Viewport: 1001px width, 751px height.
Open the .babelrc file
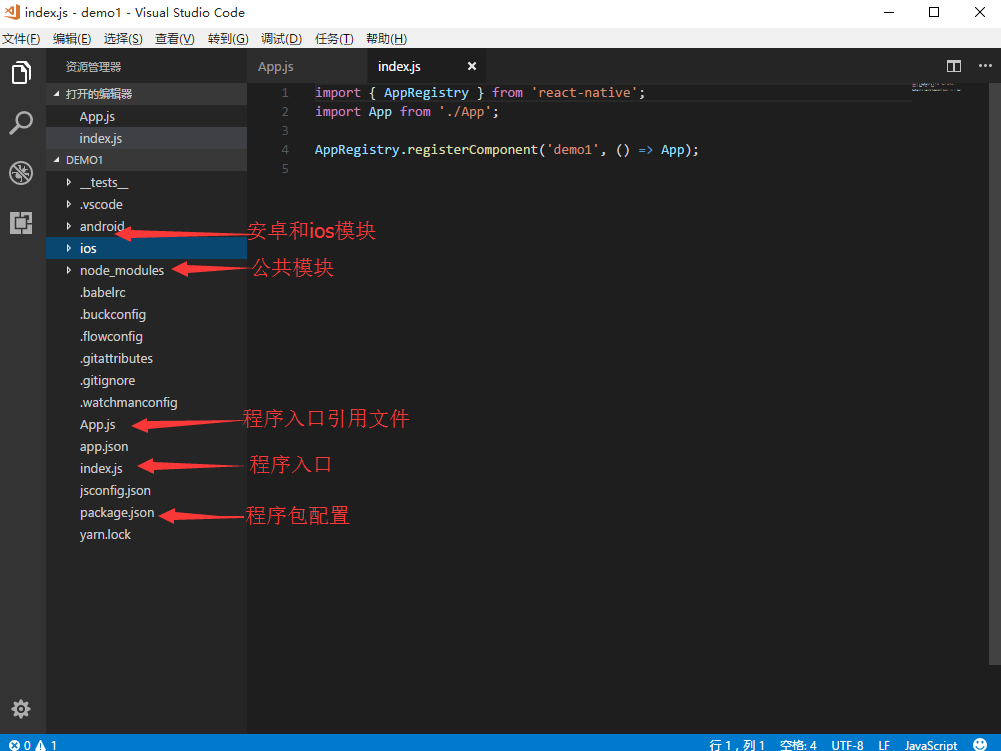point(146,292)
